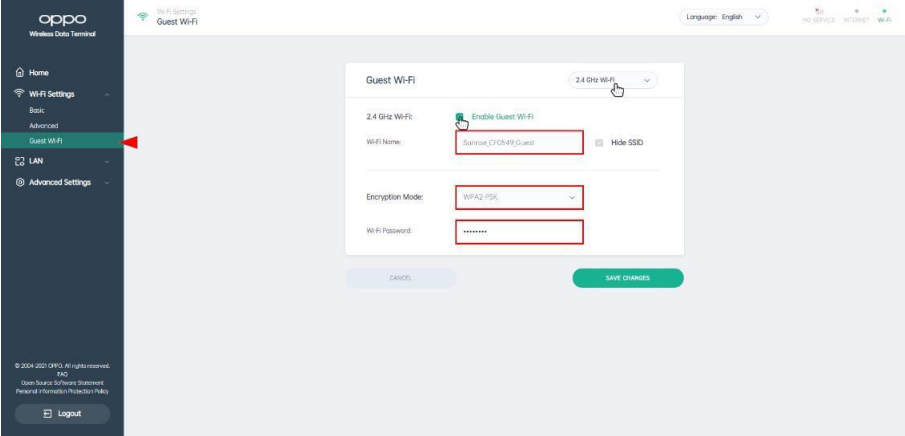Click the Wi-Fi Password input field
This screenshot has height=436, width=905.
[x=518, y=232]
